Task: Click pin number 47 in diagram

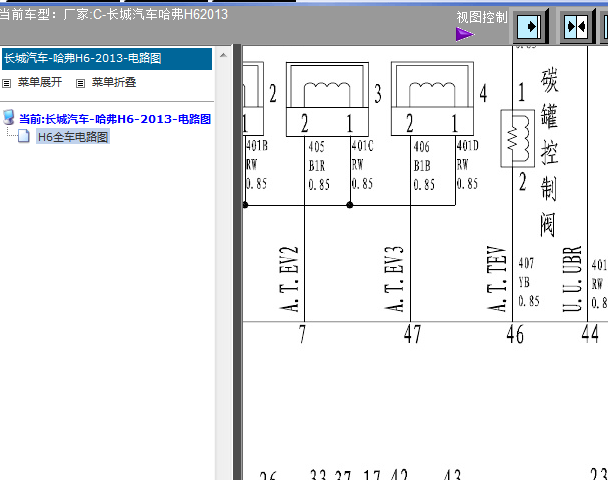Action: pyautogui.click(x=412, y=334)
